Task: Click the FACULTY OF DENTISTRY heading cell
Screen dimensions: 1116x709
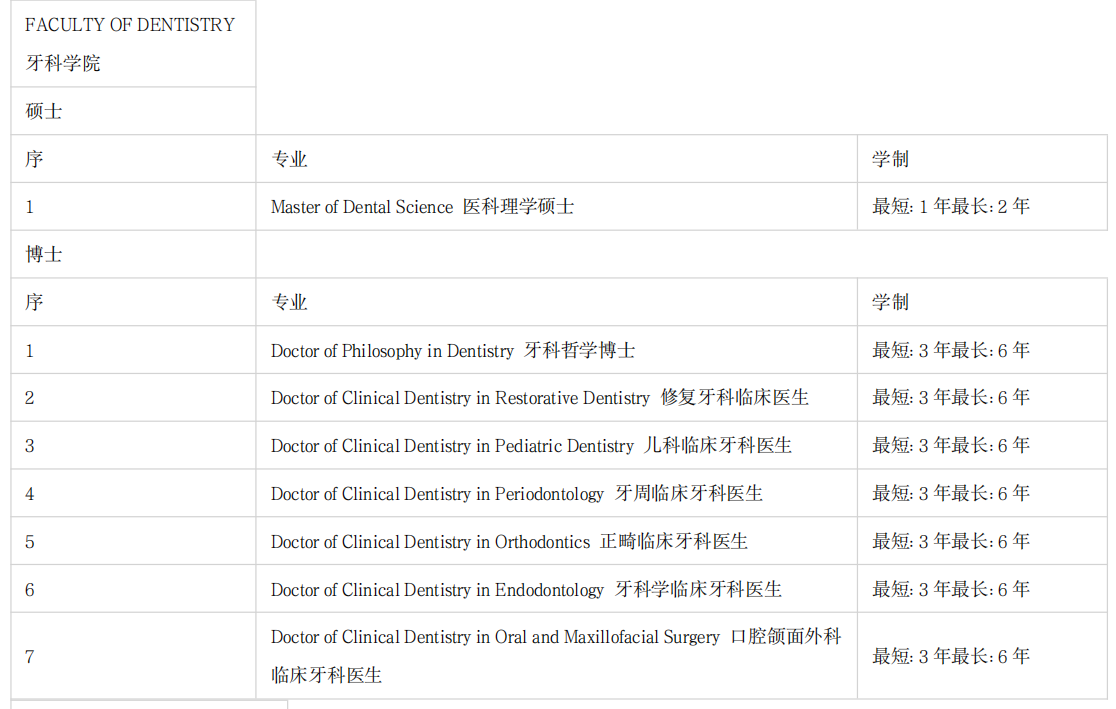Action: tap(130, 25)
